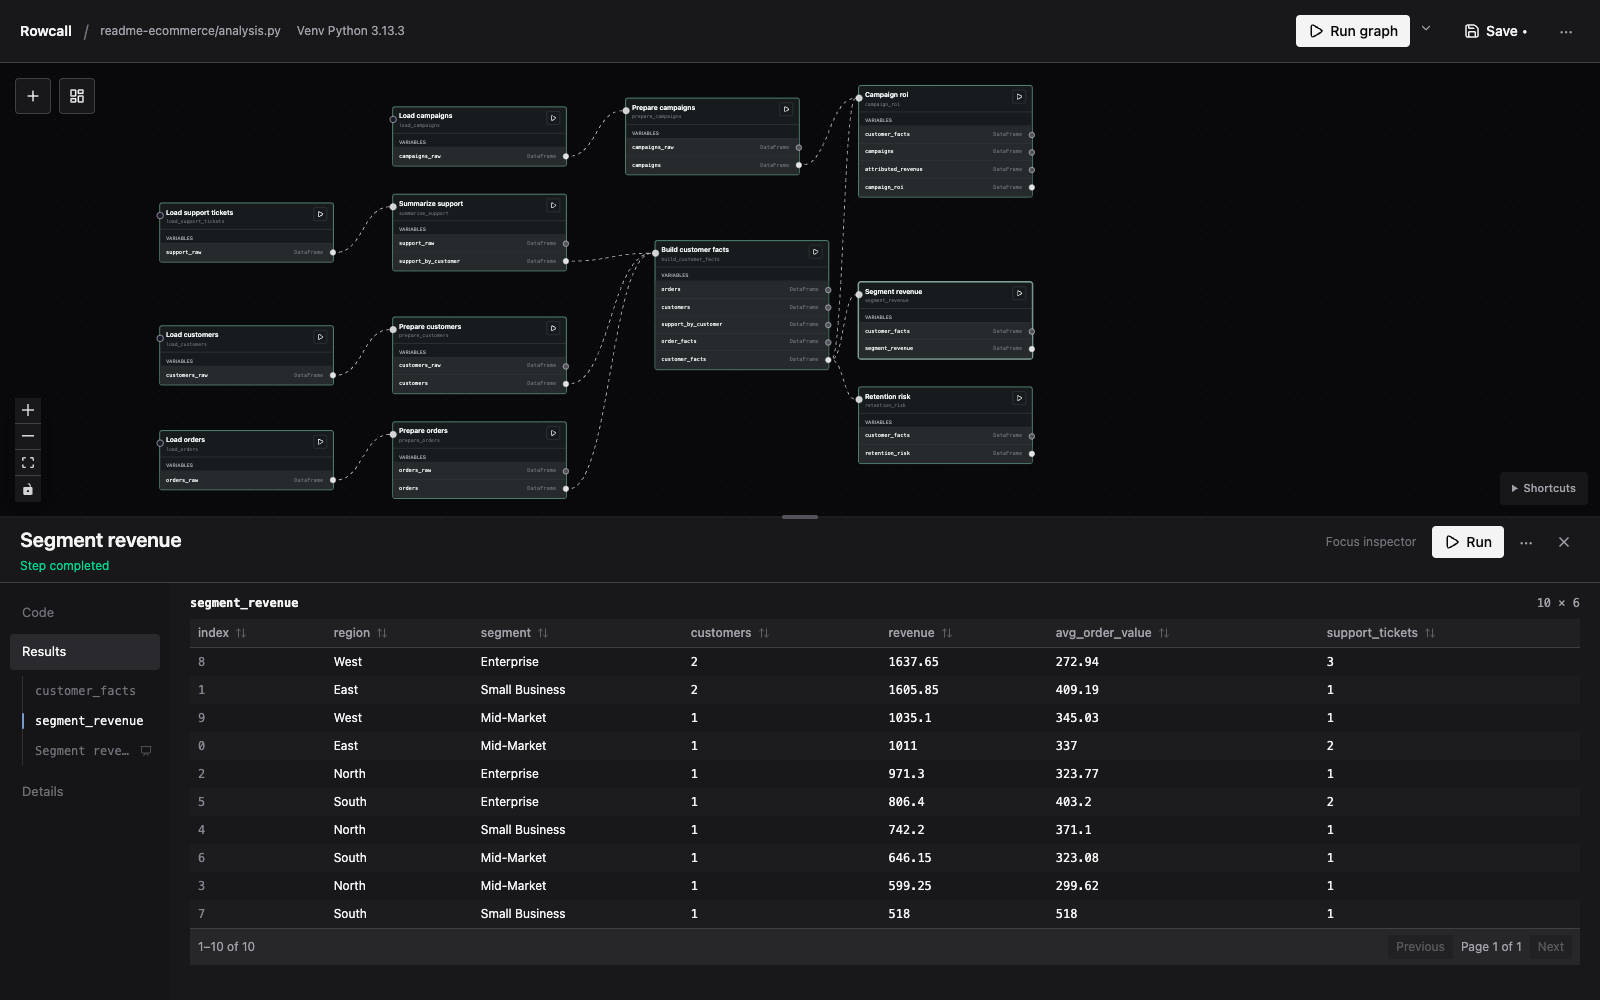Sort table by region column

tap(360, 633)
